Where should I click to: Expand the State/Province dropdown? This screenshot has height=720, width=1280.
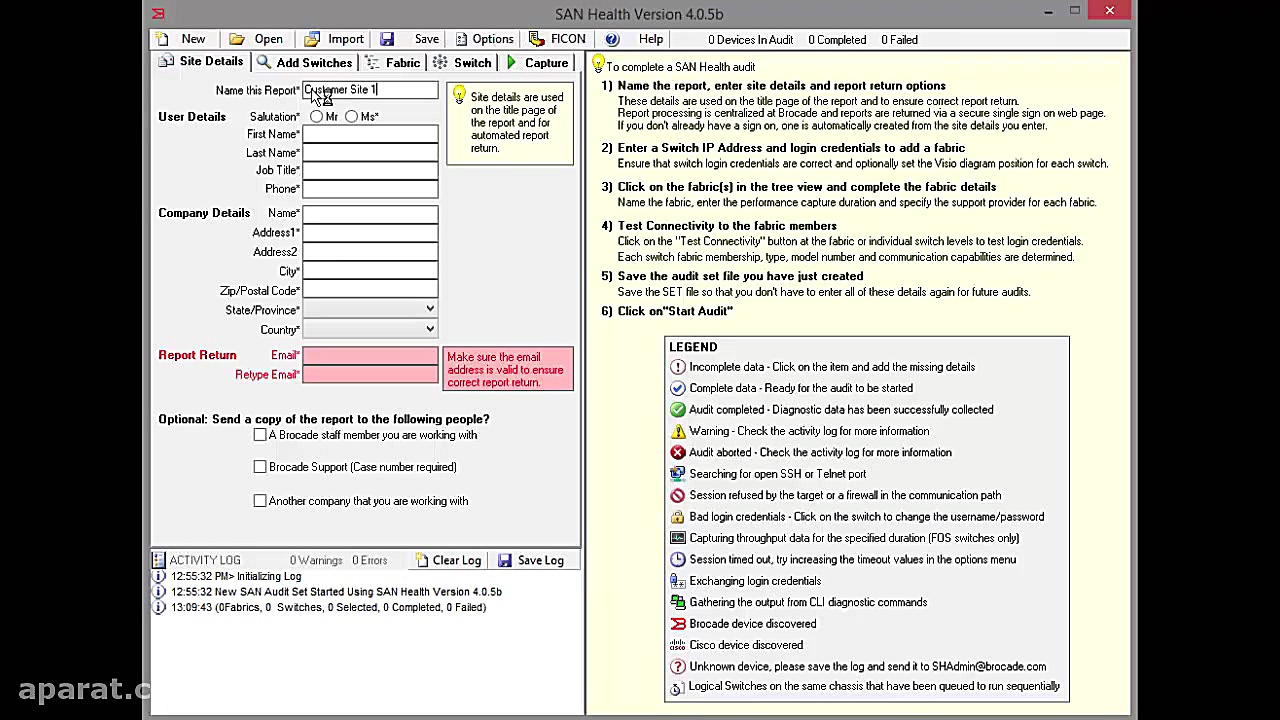coord(430,310)
